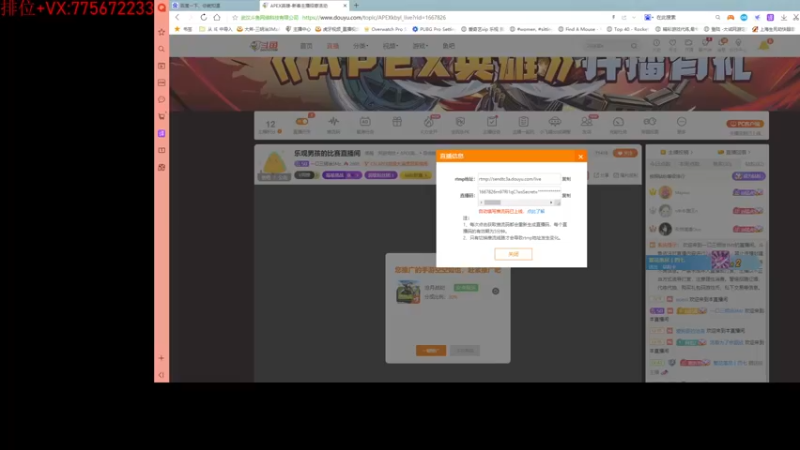The height and width of the screenshot is (450, 800).
Task: Click the purple button in ranking panel
Action: point(748,176)
